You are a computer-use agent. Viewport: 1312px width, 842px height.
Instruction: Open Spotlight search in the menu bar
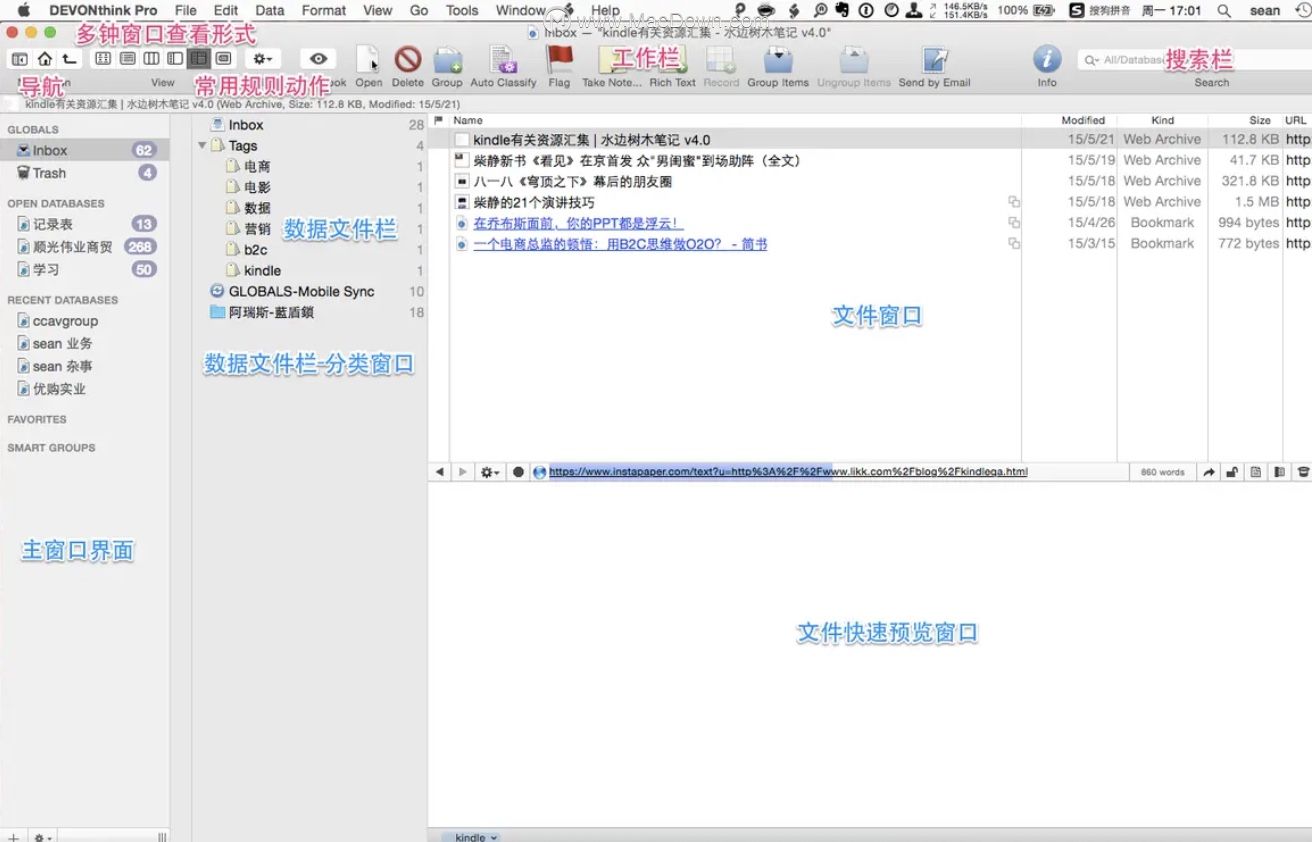point(1224,10)
